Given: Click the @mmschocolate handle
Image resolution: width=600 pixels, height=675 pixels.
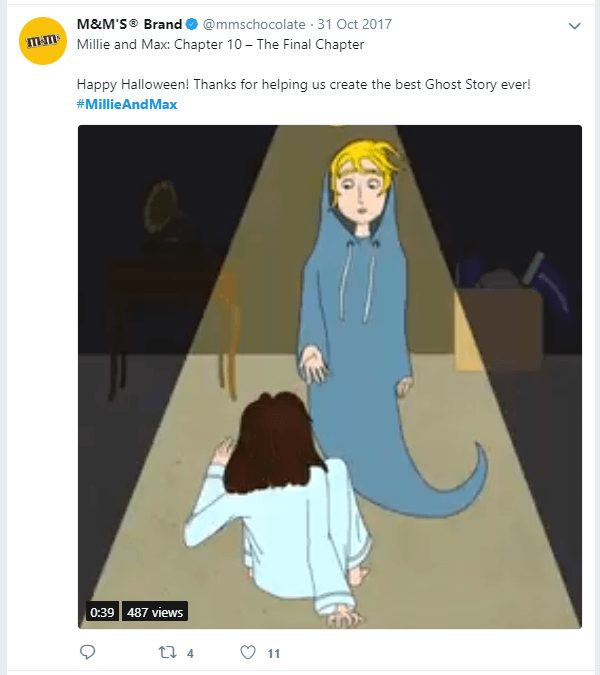Looking at the screenshot, I should click(248, 25).
